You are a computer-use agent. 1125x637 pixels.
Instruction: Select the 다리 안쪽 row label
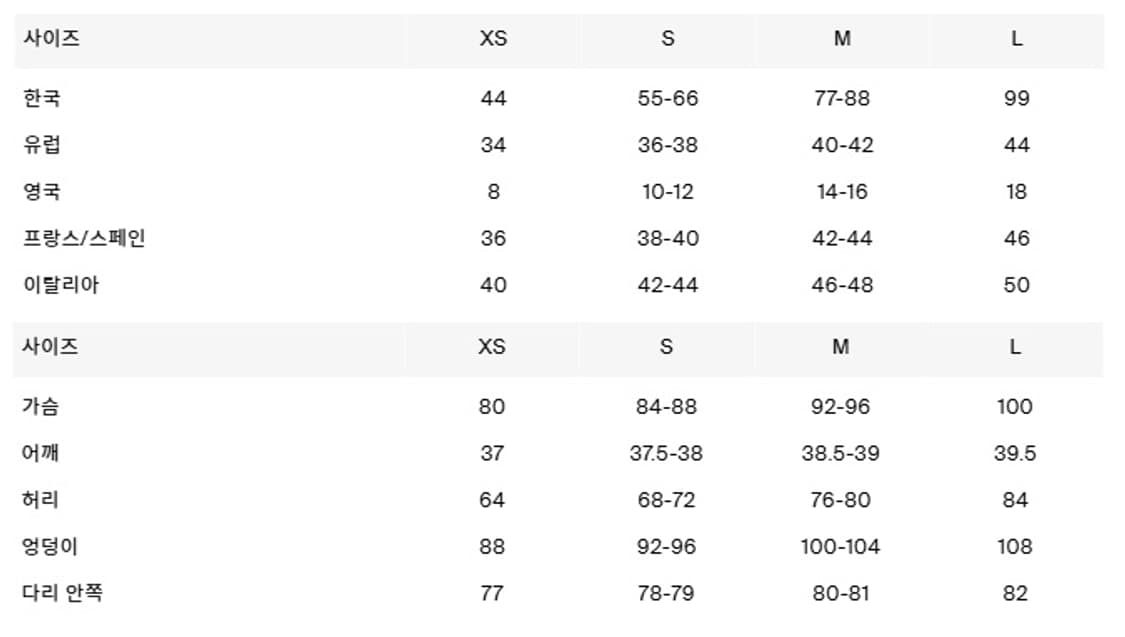[x=62, y=593]
